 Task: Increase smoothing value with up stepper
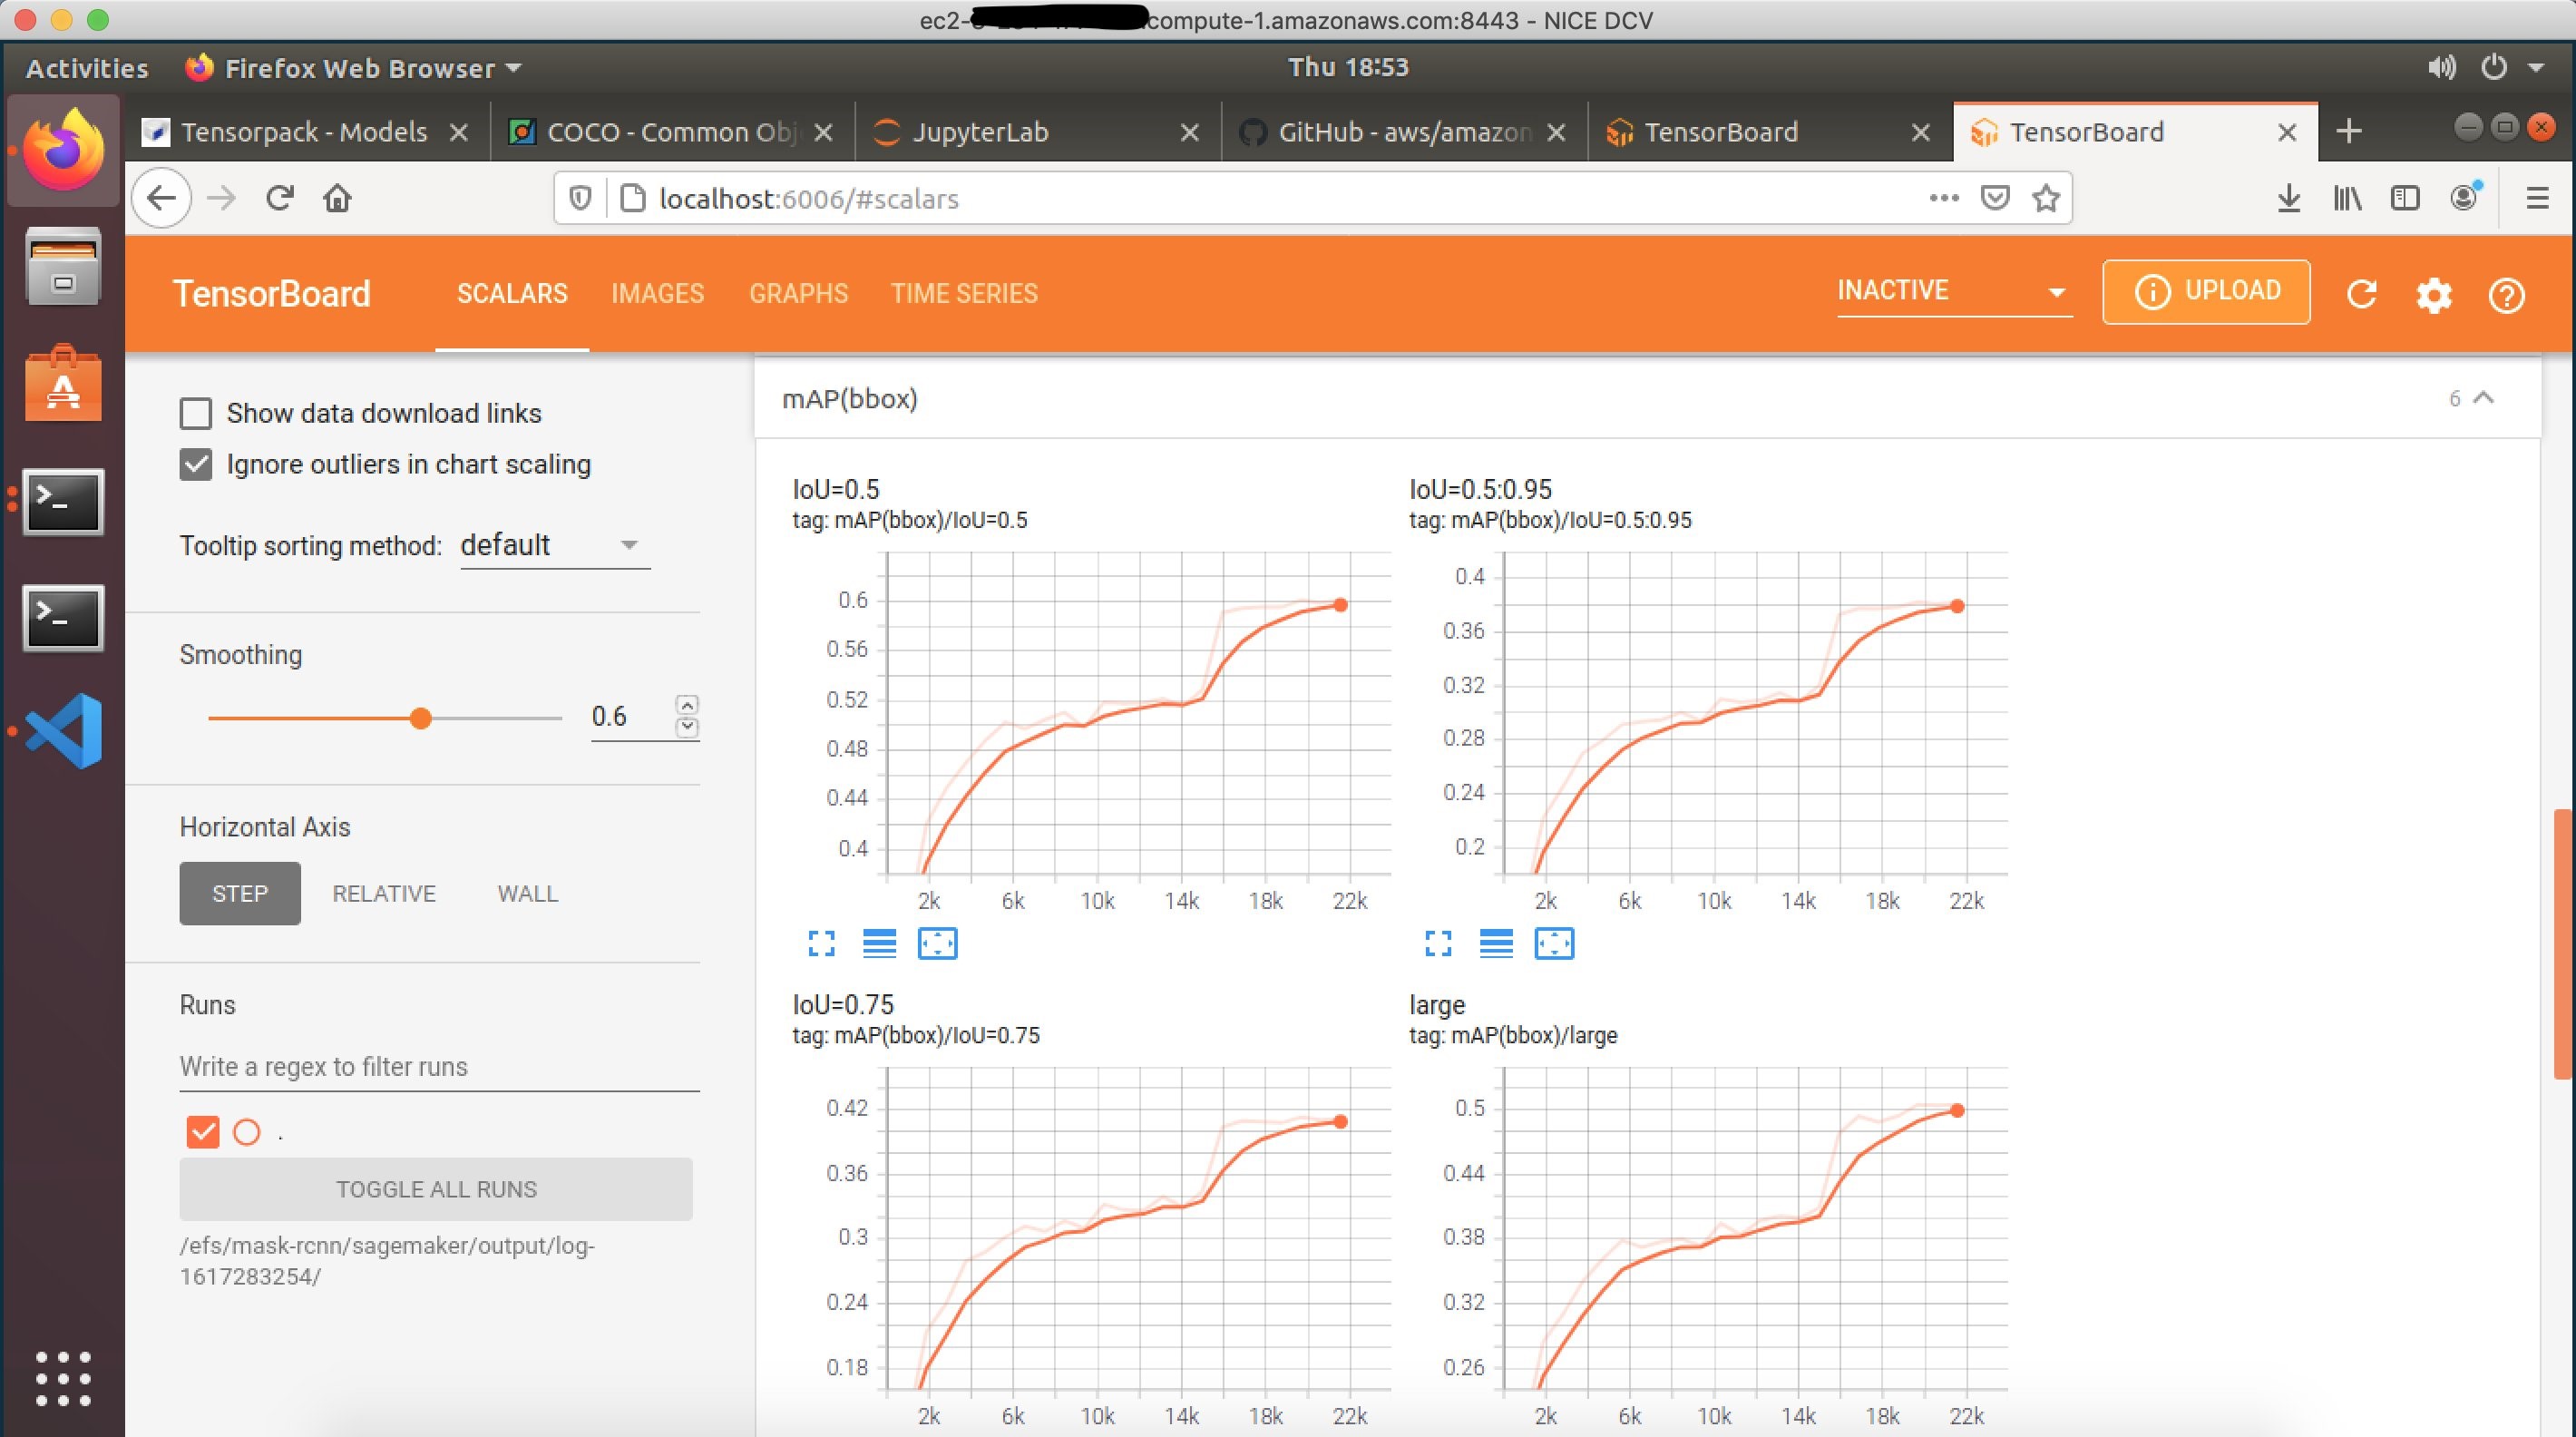pyautogui.click(x=687, y=705)
